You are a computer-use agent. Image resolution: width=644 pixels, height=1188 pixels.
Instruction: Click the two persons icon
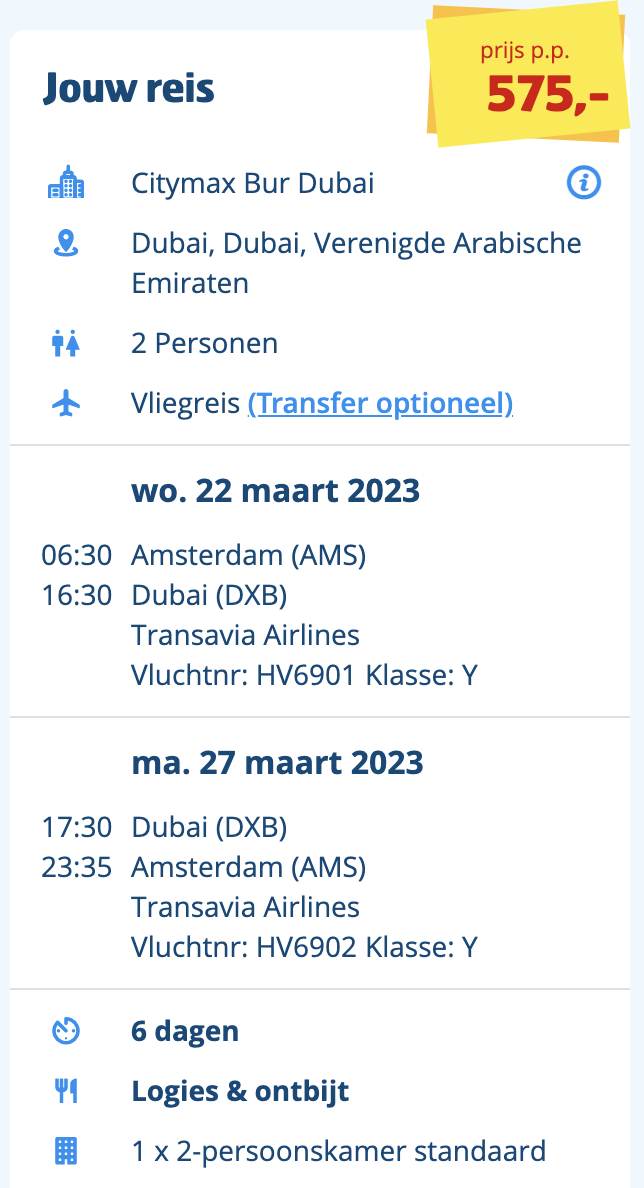point(66,344)
